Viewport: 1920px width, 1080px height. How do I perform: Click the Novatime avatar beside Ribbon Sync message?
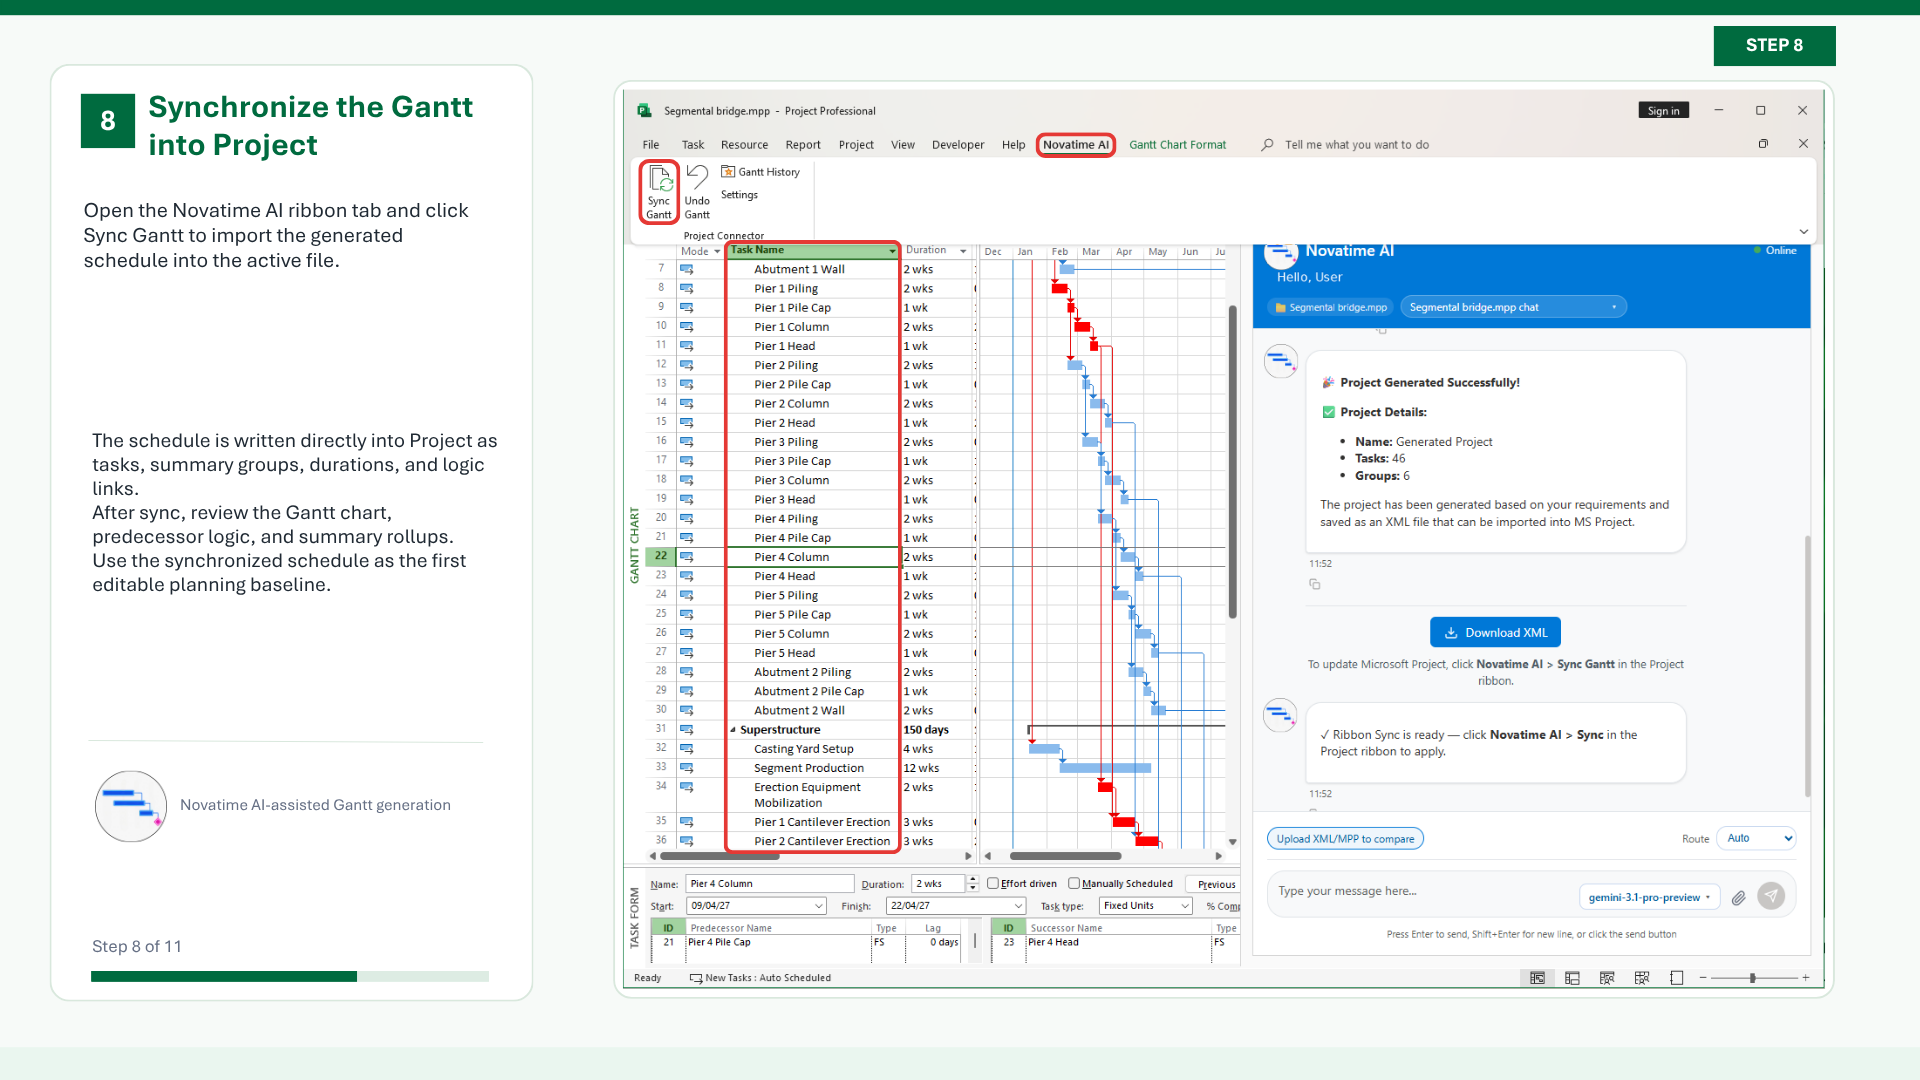[x=1281, y=715]
